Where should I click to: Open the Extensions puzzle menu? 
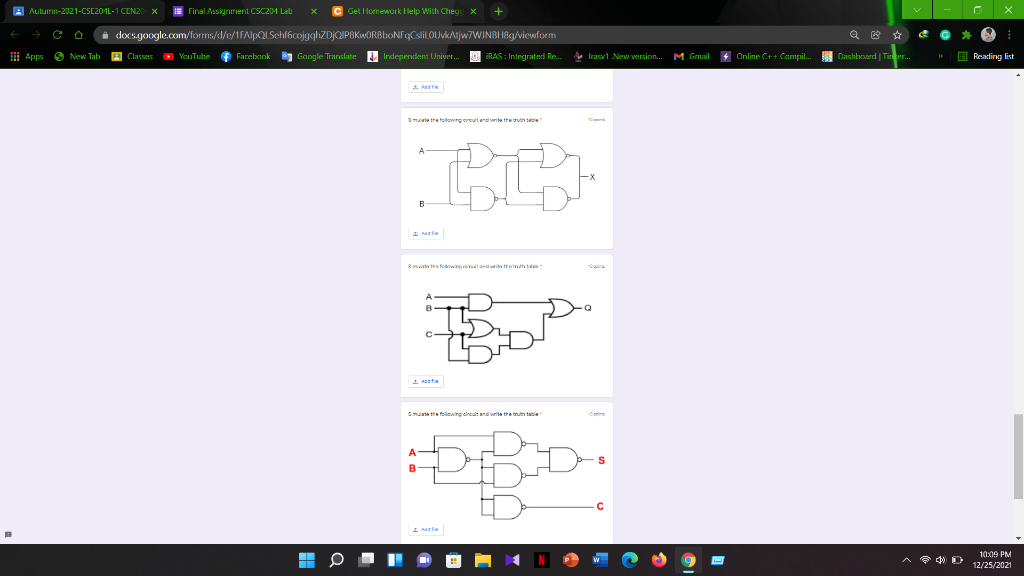tap(967, 35)
